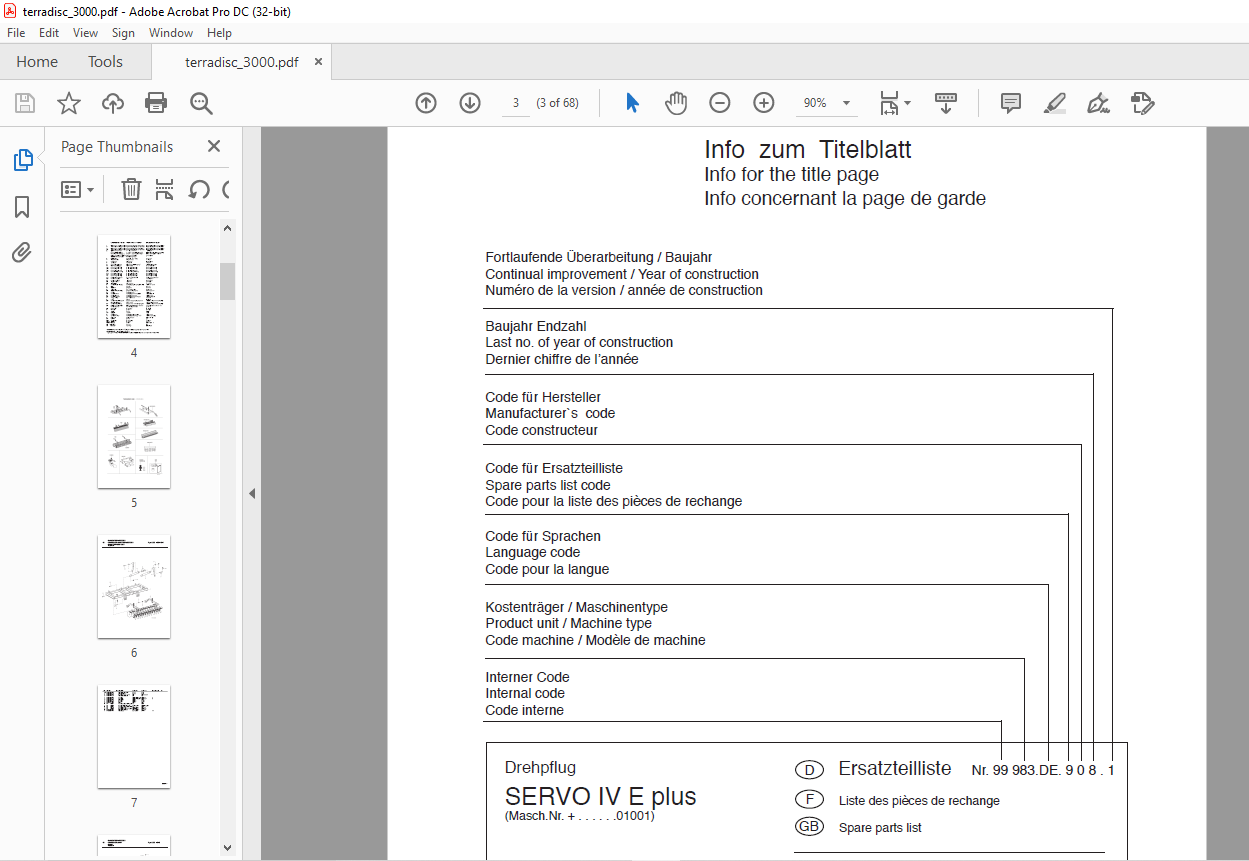Bookmark this file with the star icon

[x=69, y=103]
